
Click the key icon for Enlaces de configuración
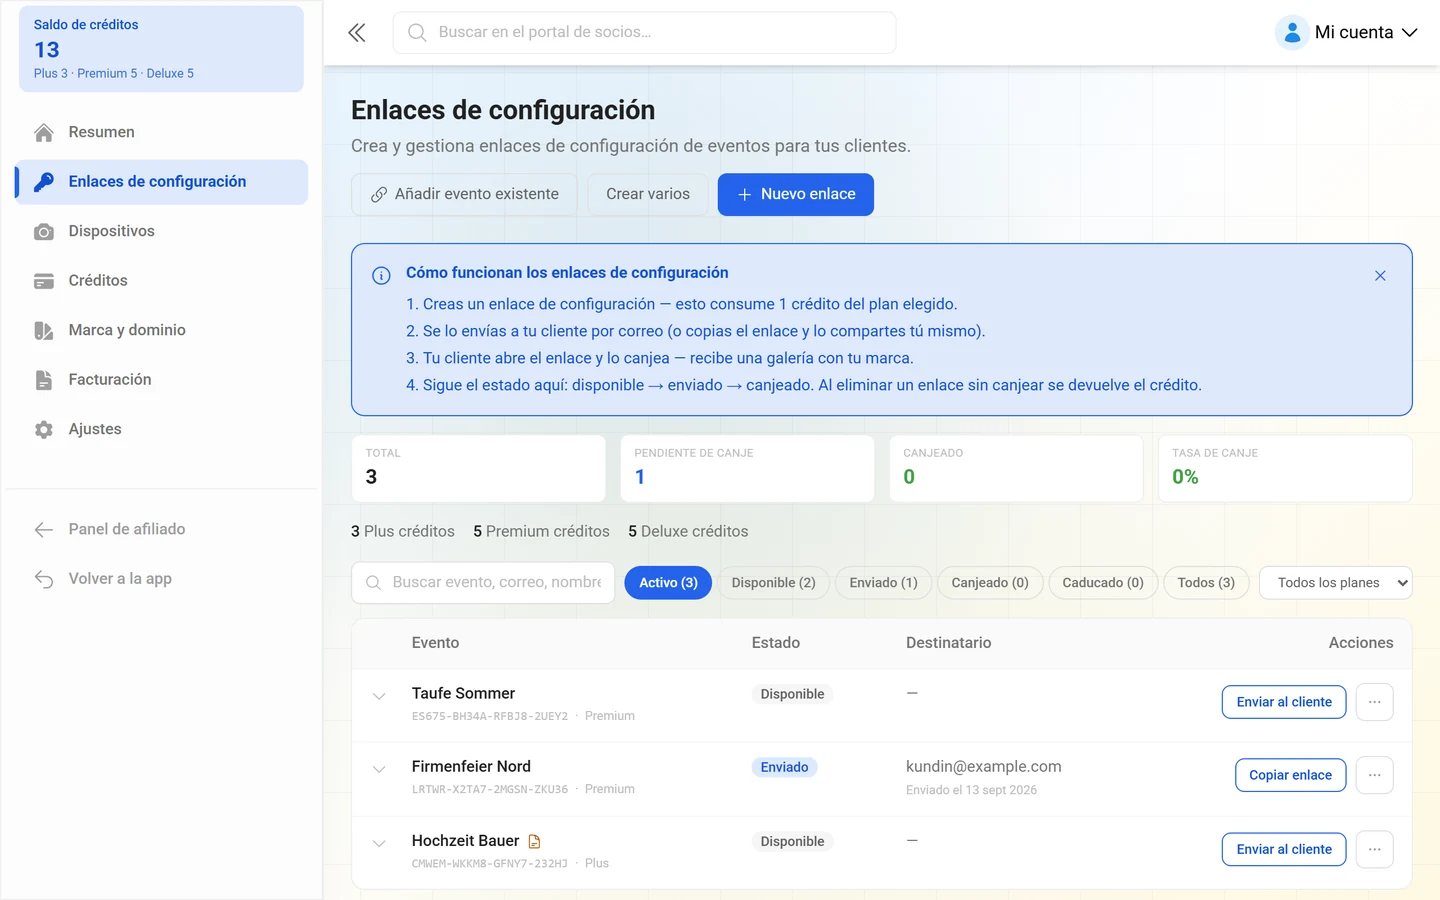pos(44,182)
